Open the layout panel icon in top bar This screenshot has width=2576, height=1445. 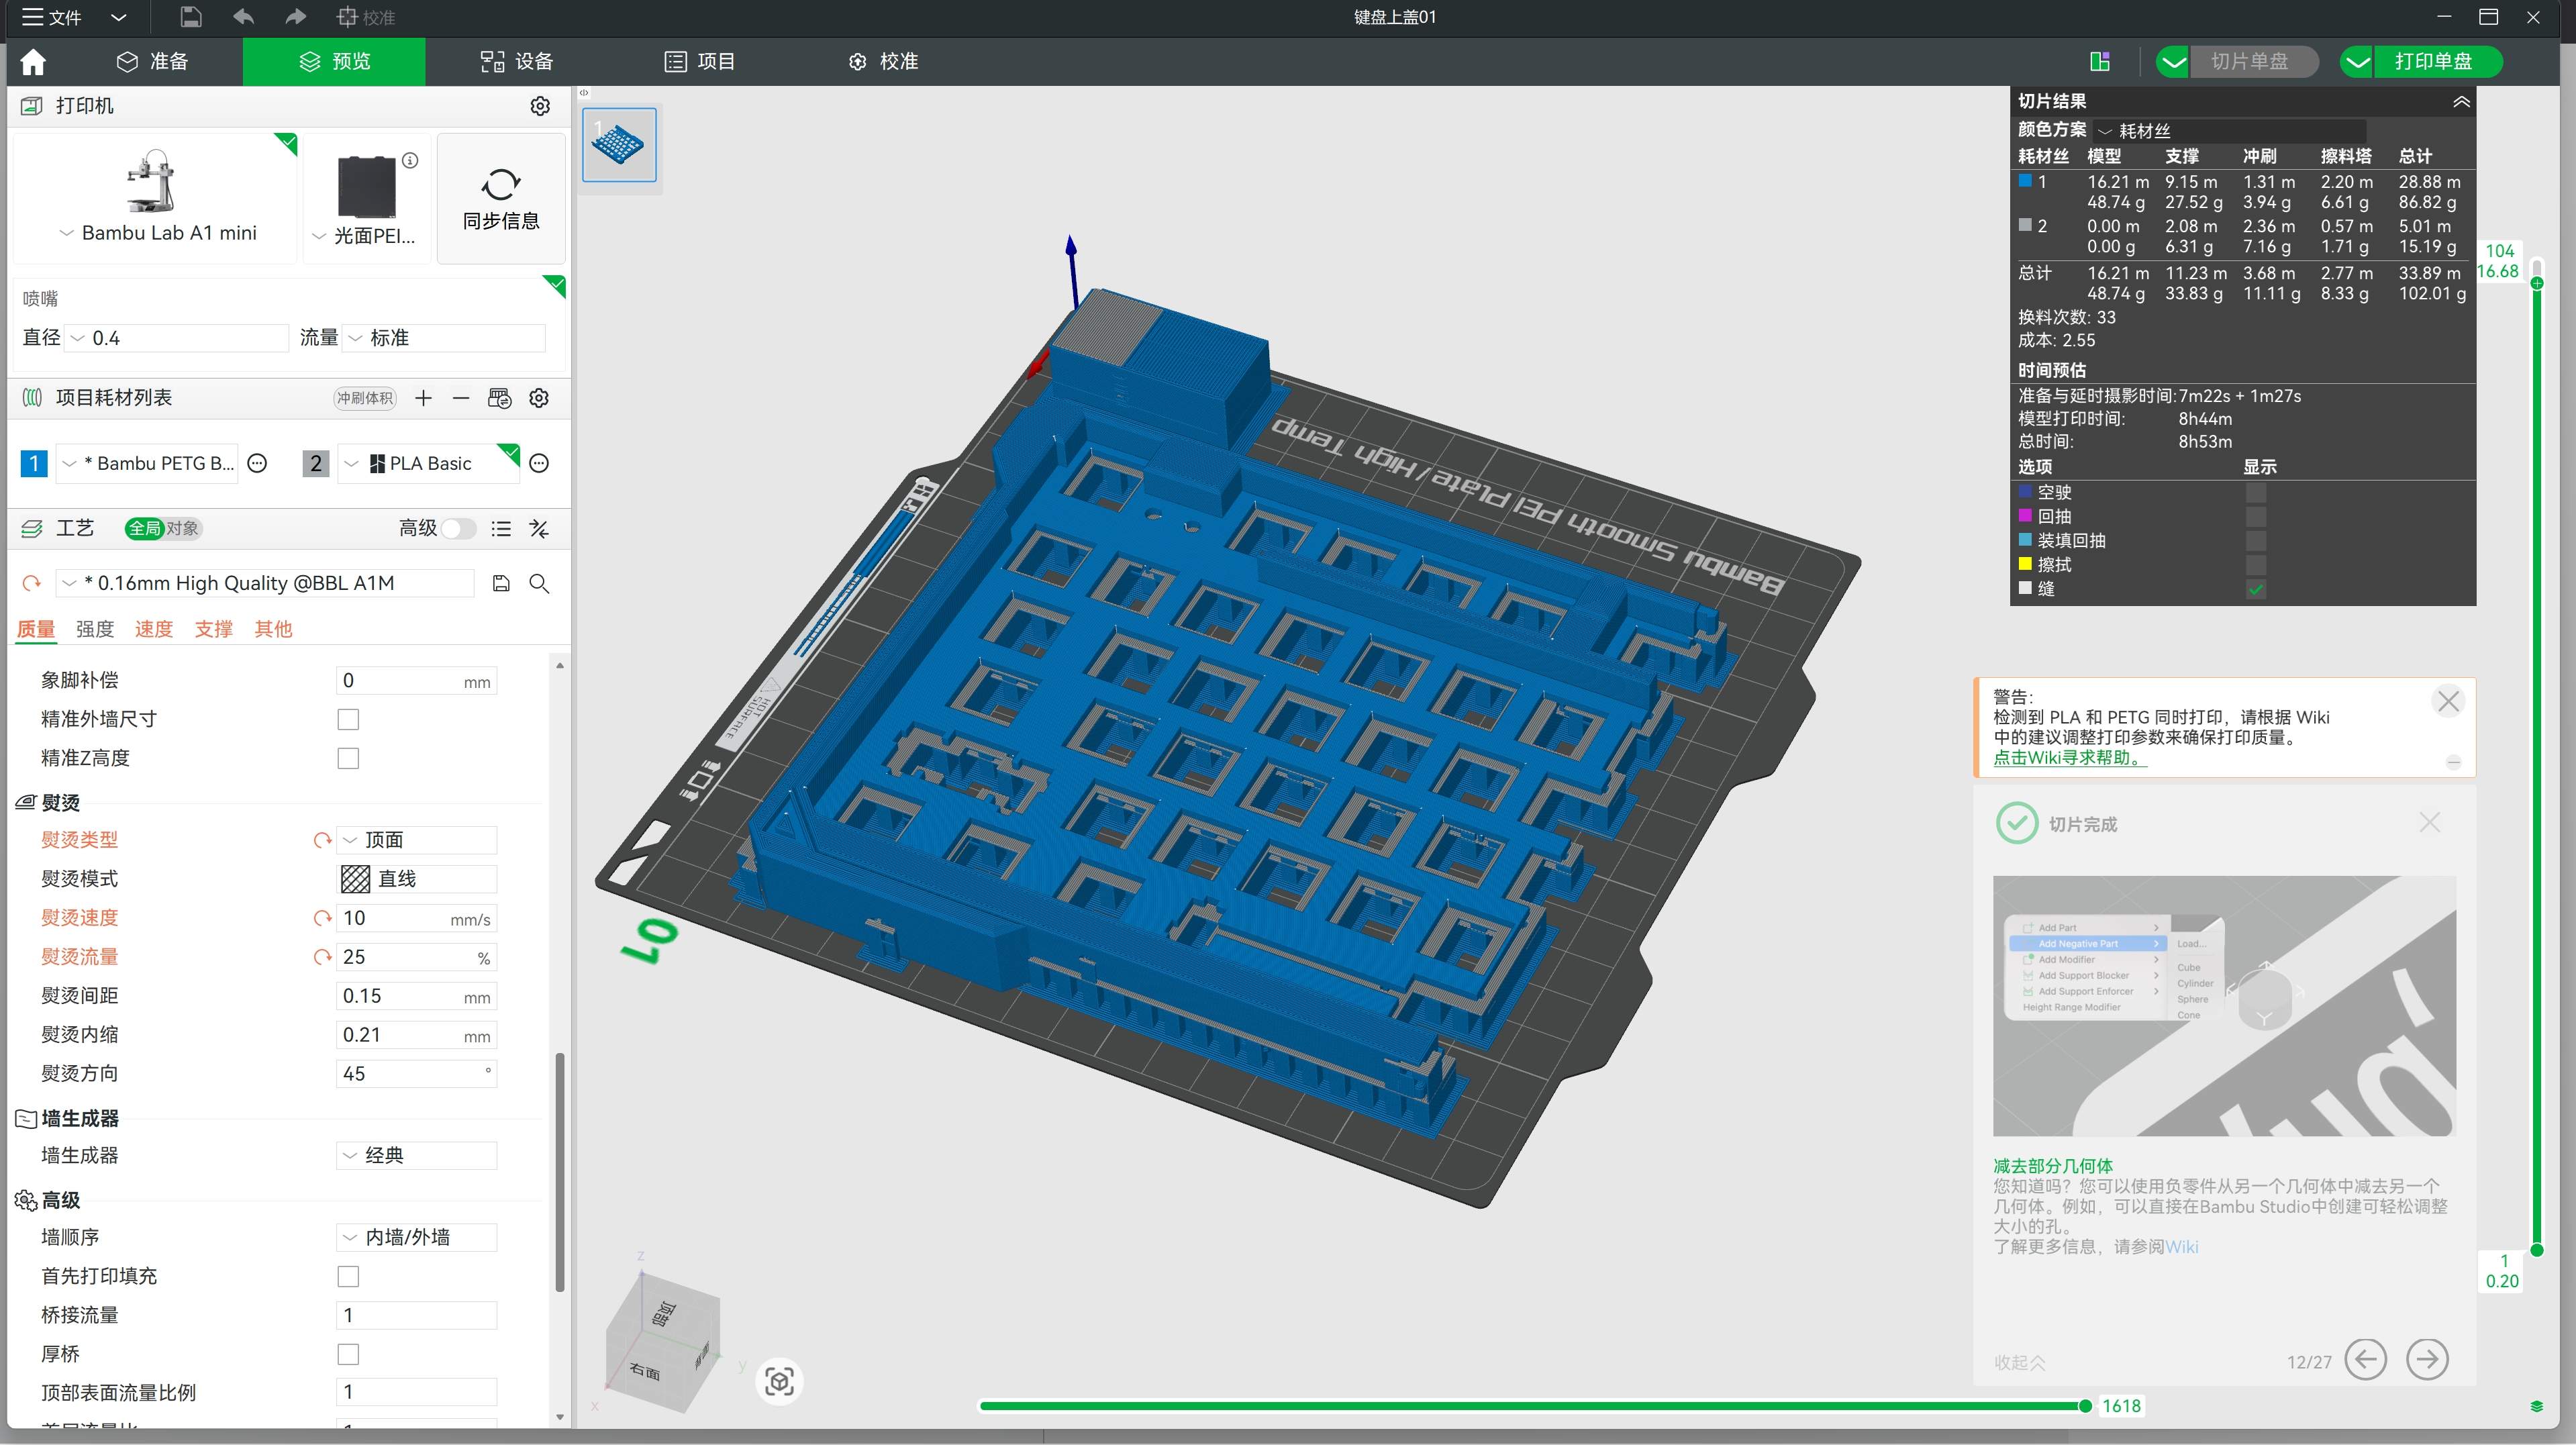(2100, 62)
